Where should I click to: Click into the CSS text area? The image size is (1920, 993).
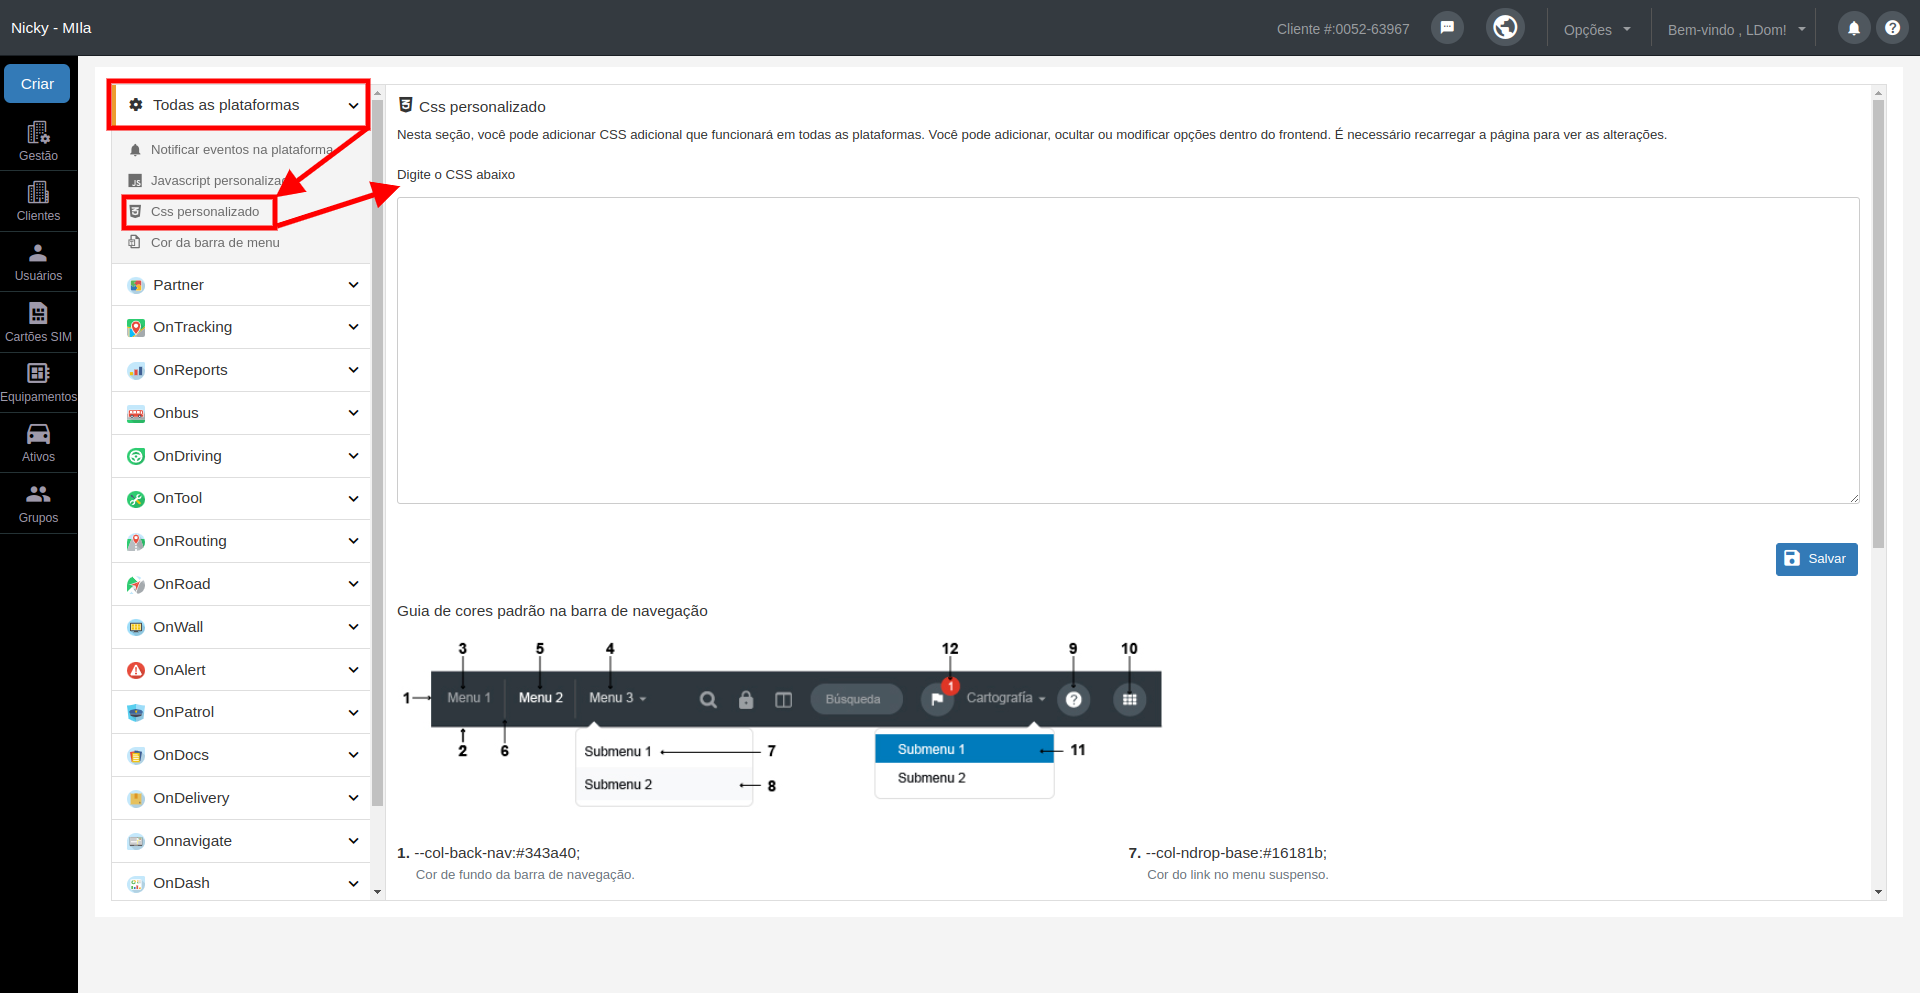pos(1128,350)
